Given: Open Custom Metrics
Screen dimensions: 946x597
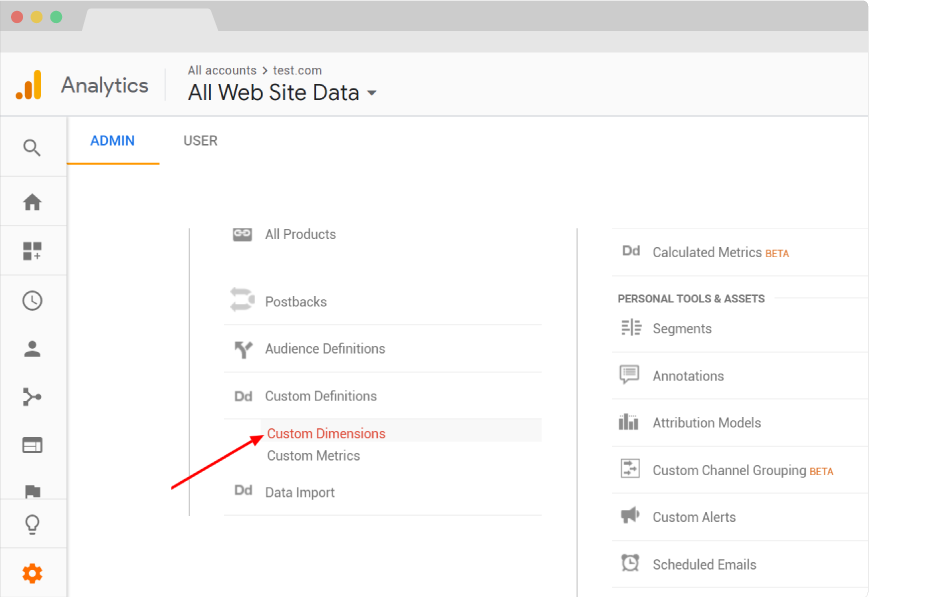Looking at the screenshot, I should [314, 455].
